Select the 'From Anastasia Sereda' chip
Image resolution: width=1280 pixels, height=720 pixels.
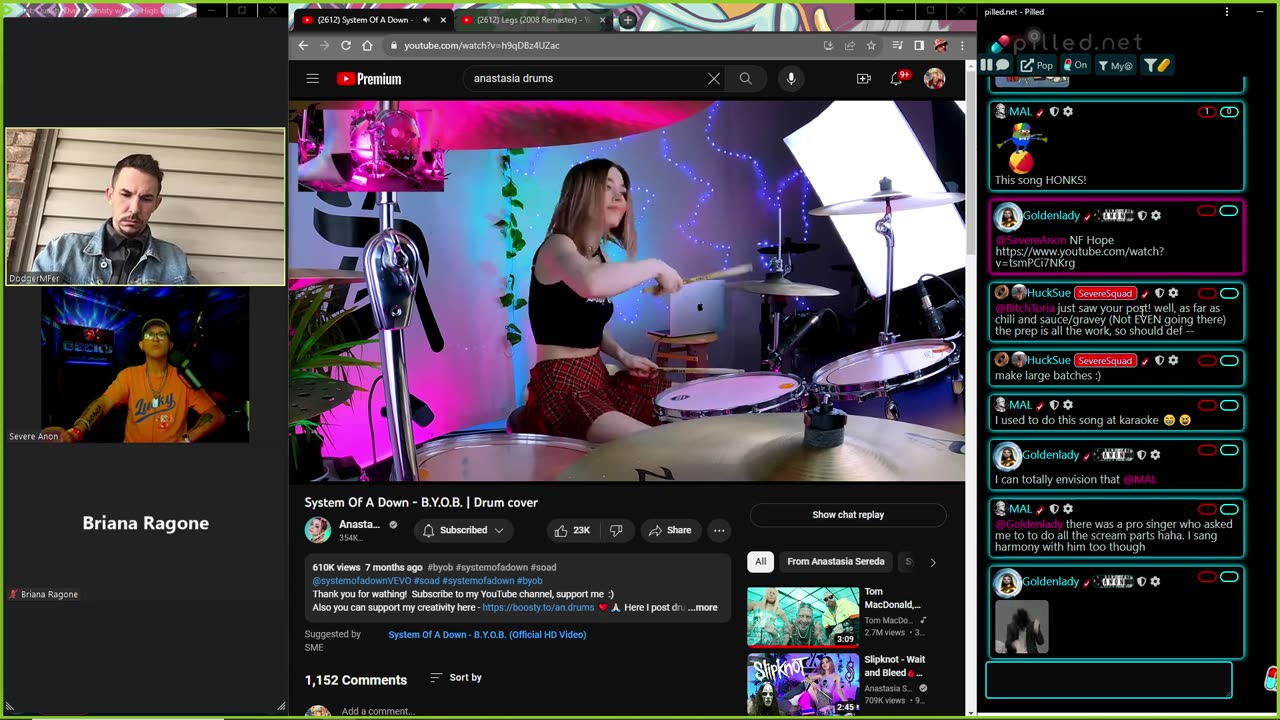(836, 562)
